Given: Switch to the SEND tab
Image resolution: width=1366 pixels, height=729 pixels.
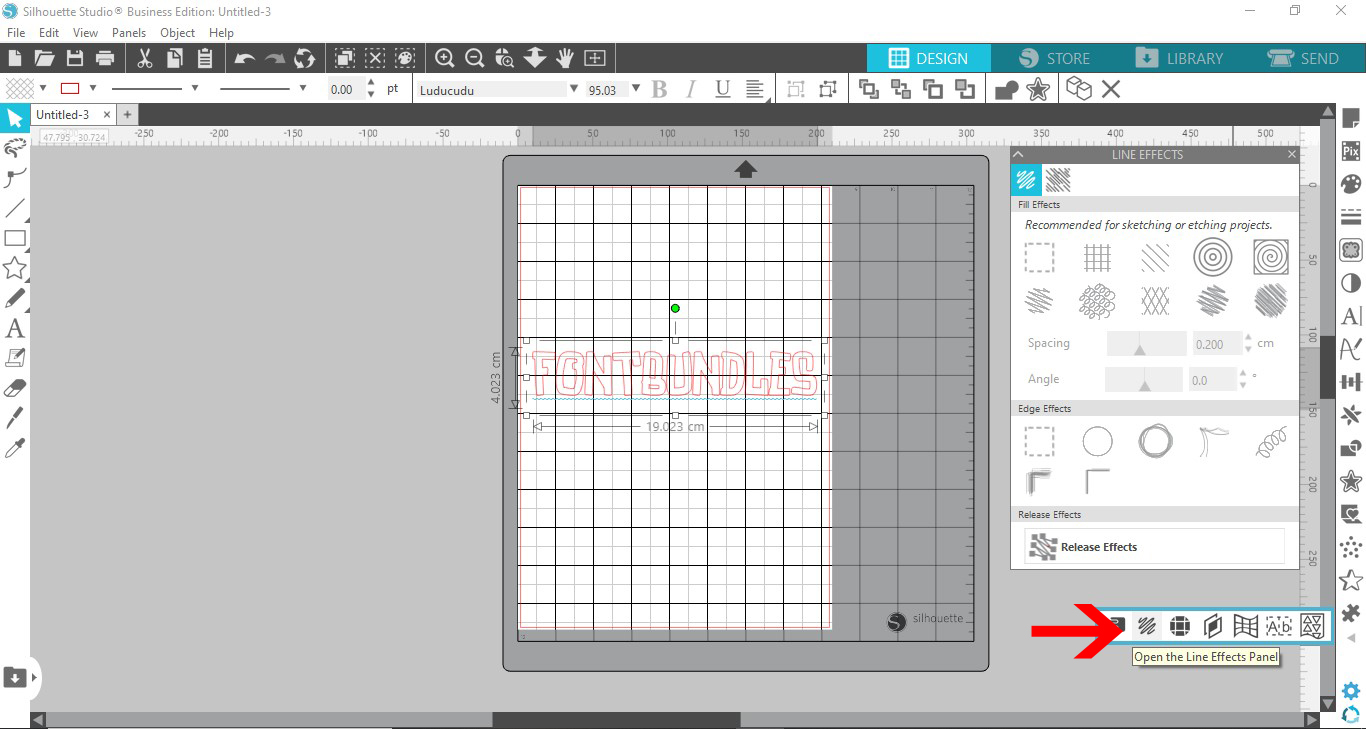Looking at the screenshot, I should click(x=1303, y=58).
